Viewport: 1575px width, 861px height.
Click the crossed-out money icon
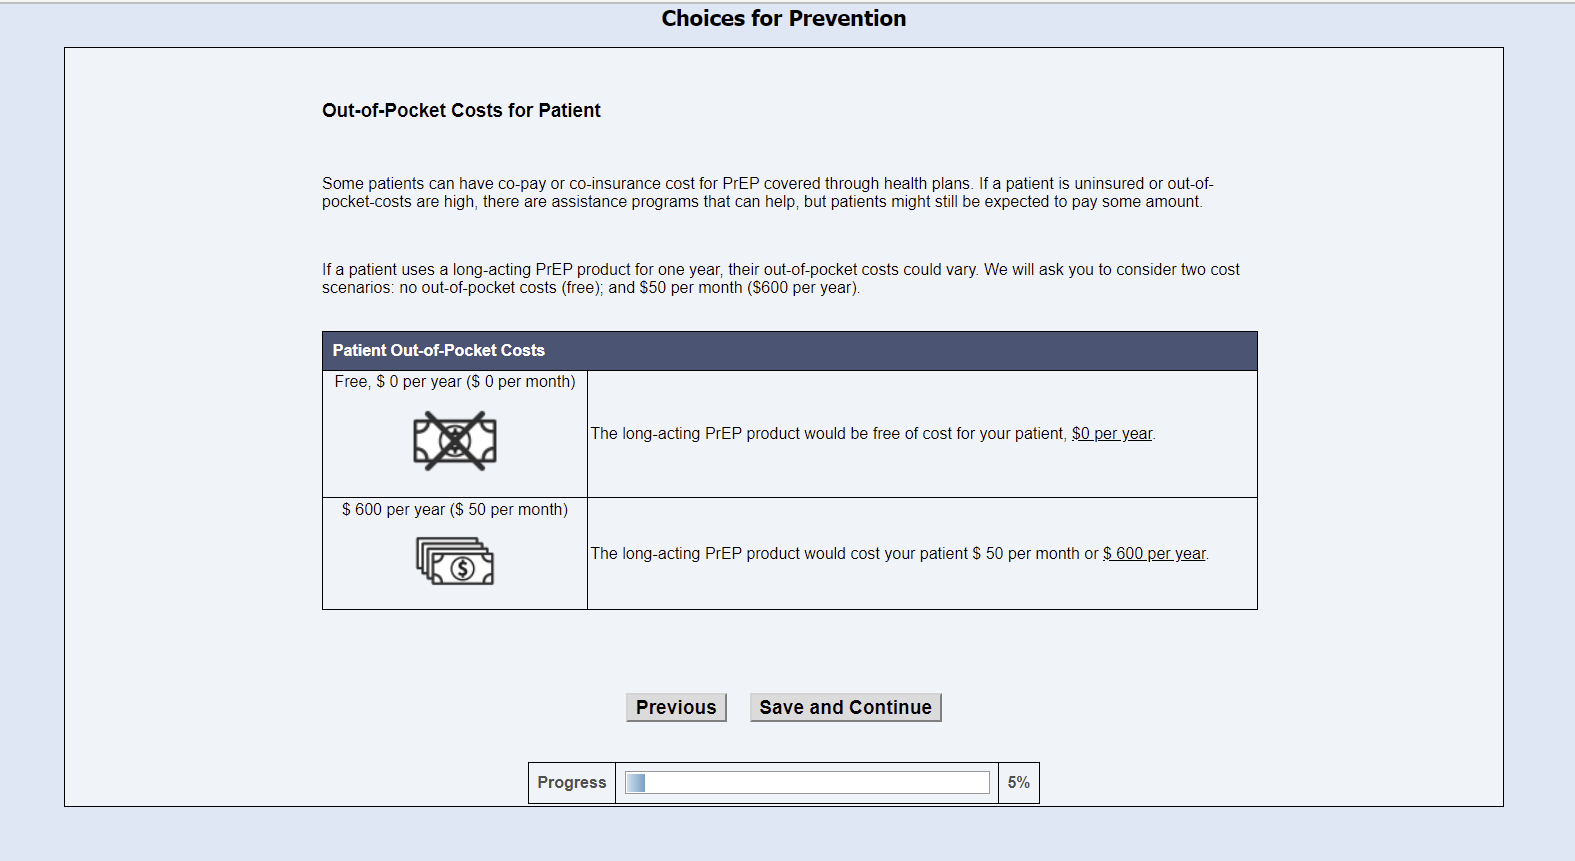pyautogui.click(x=455, y=441)
